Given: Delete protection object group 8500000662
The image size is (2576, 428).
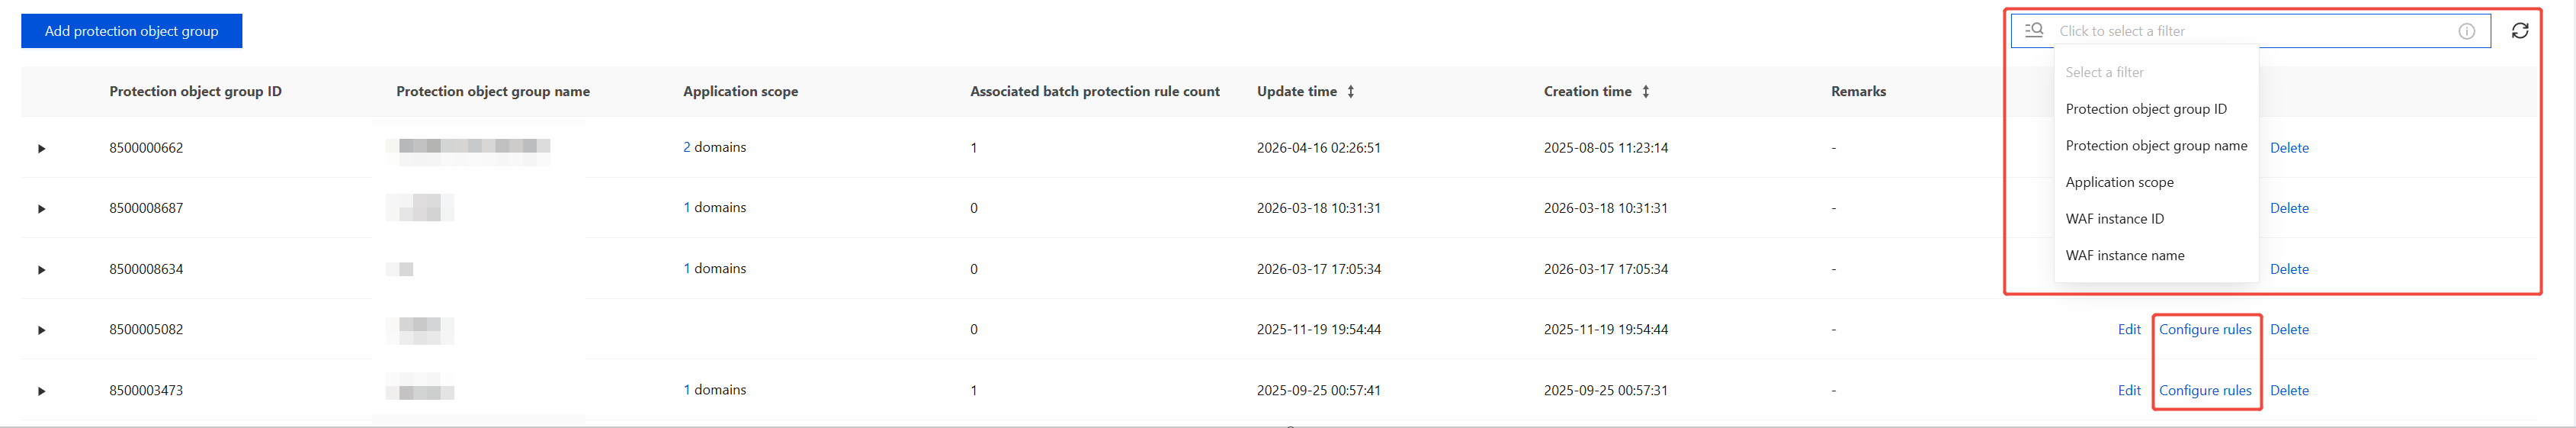Looking at the screenshot, I should (2289, 148).
